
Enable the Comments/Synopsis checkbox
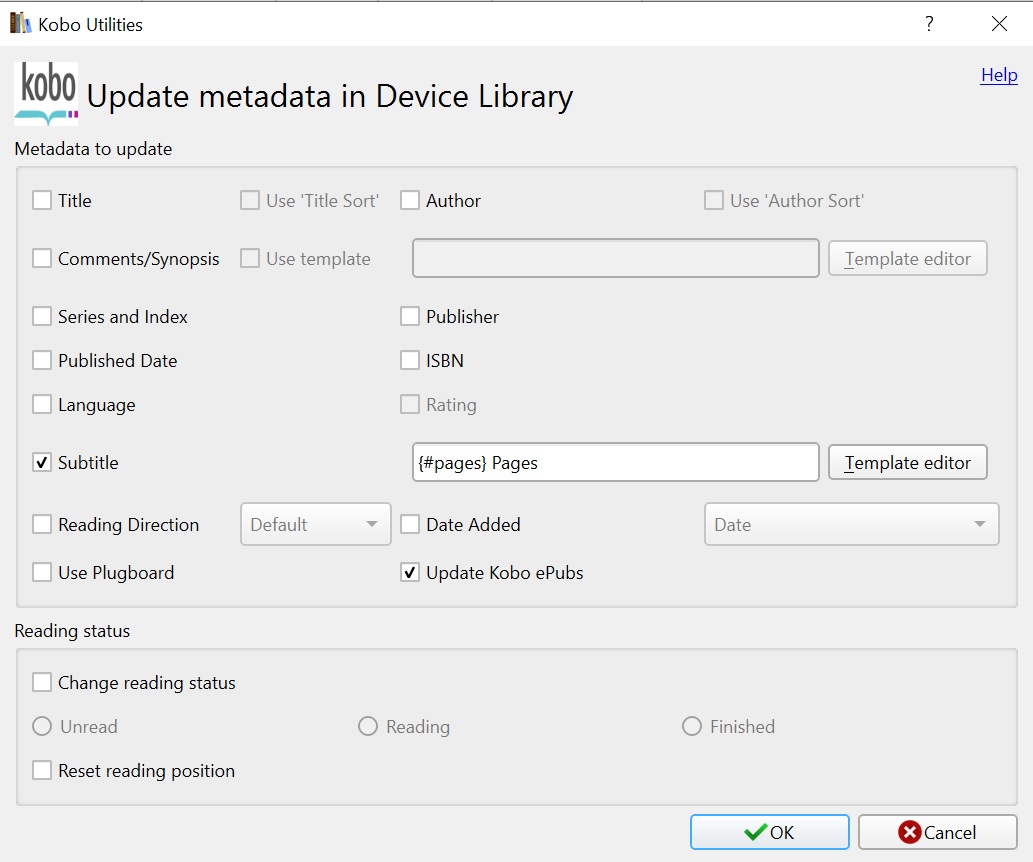[x=42, y=258]
